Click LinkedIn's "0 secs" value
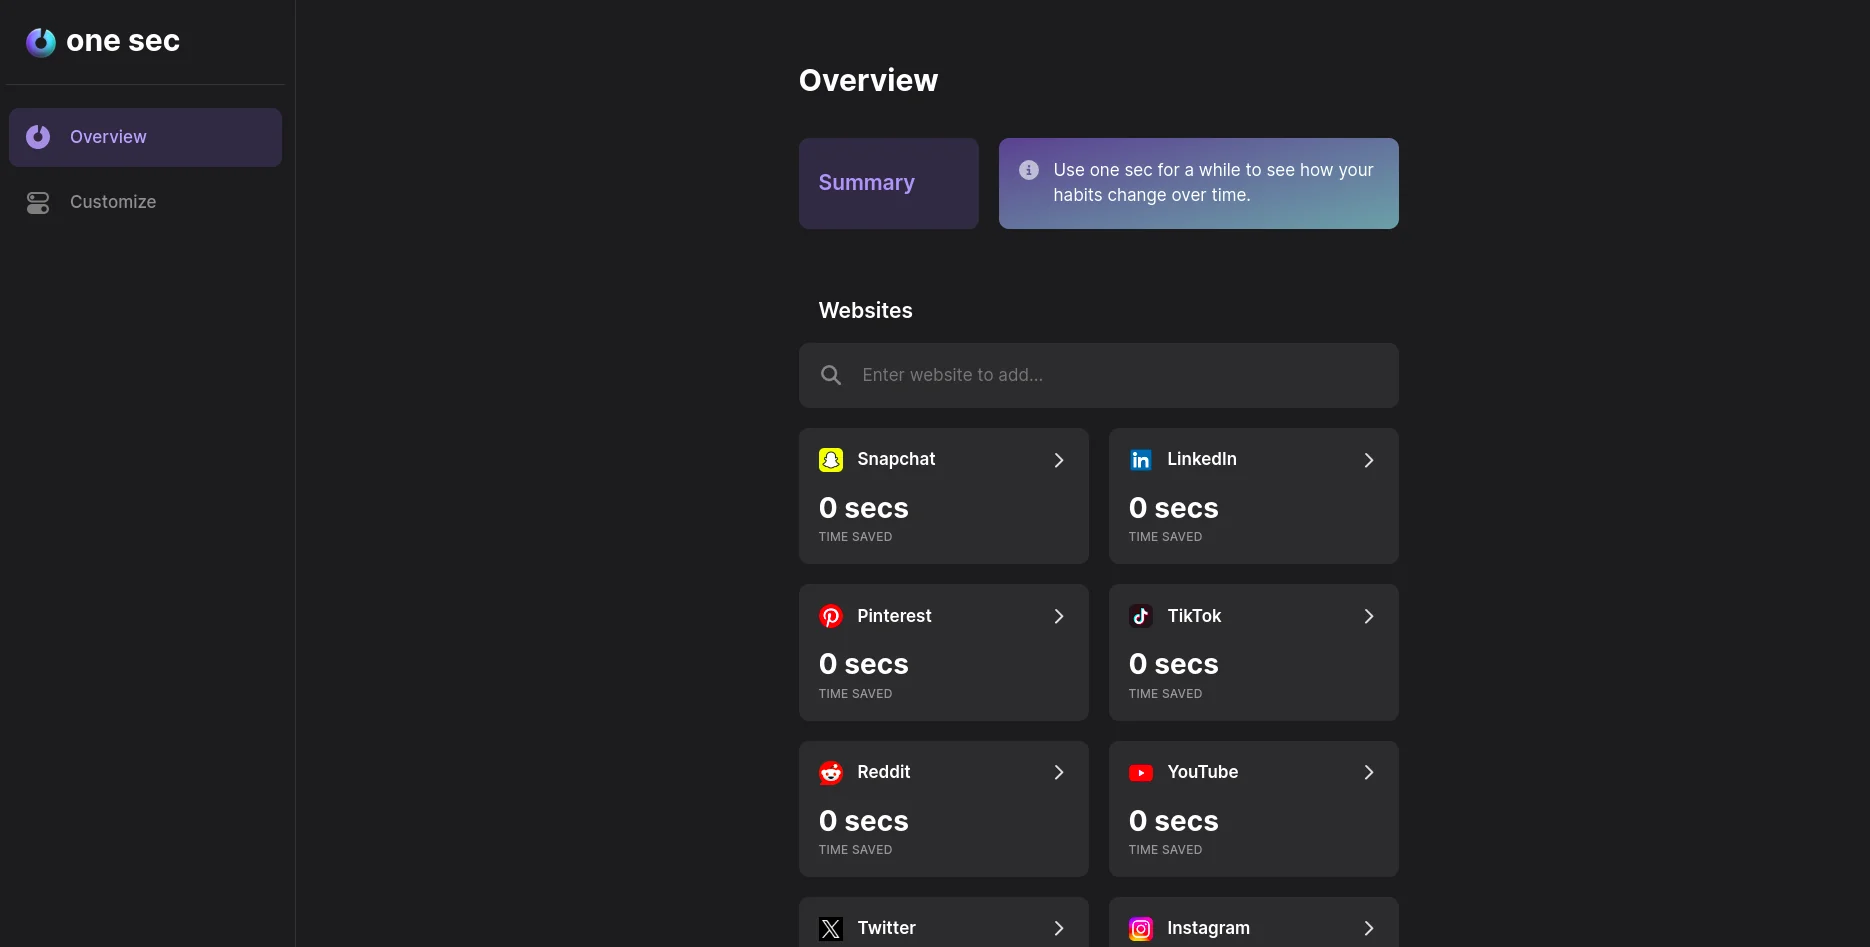 click(1174, 508)
